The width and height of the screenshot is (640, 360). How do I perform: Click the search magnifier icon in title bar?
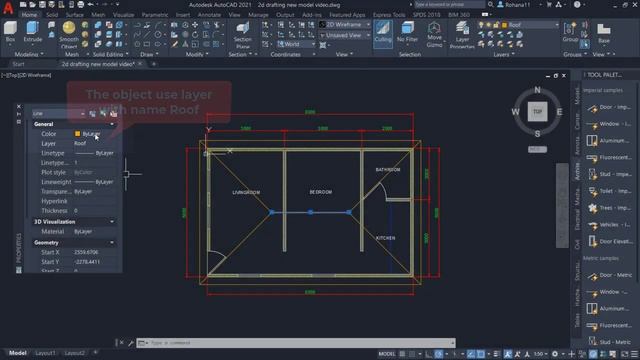491,5
